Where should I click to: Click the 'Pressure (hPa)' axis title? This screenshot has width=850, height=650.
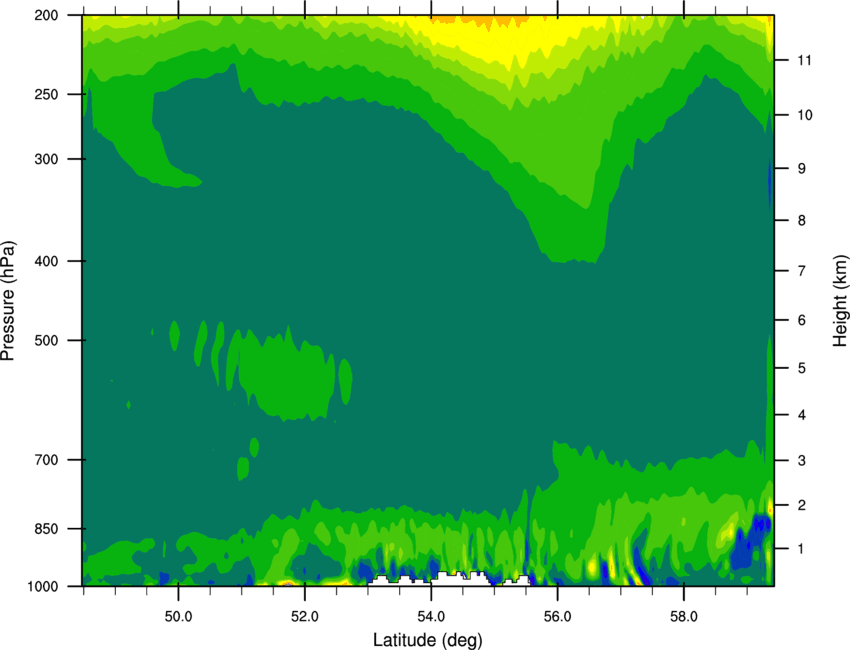tap(8, 301)
